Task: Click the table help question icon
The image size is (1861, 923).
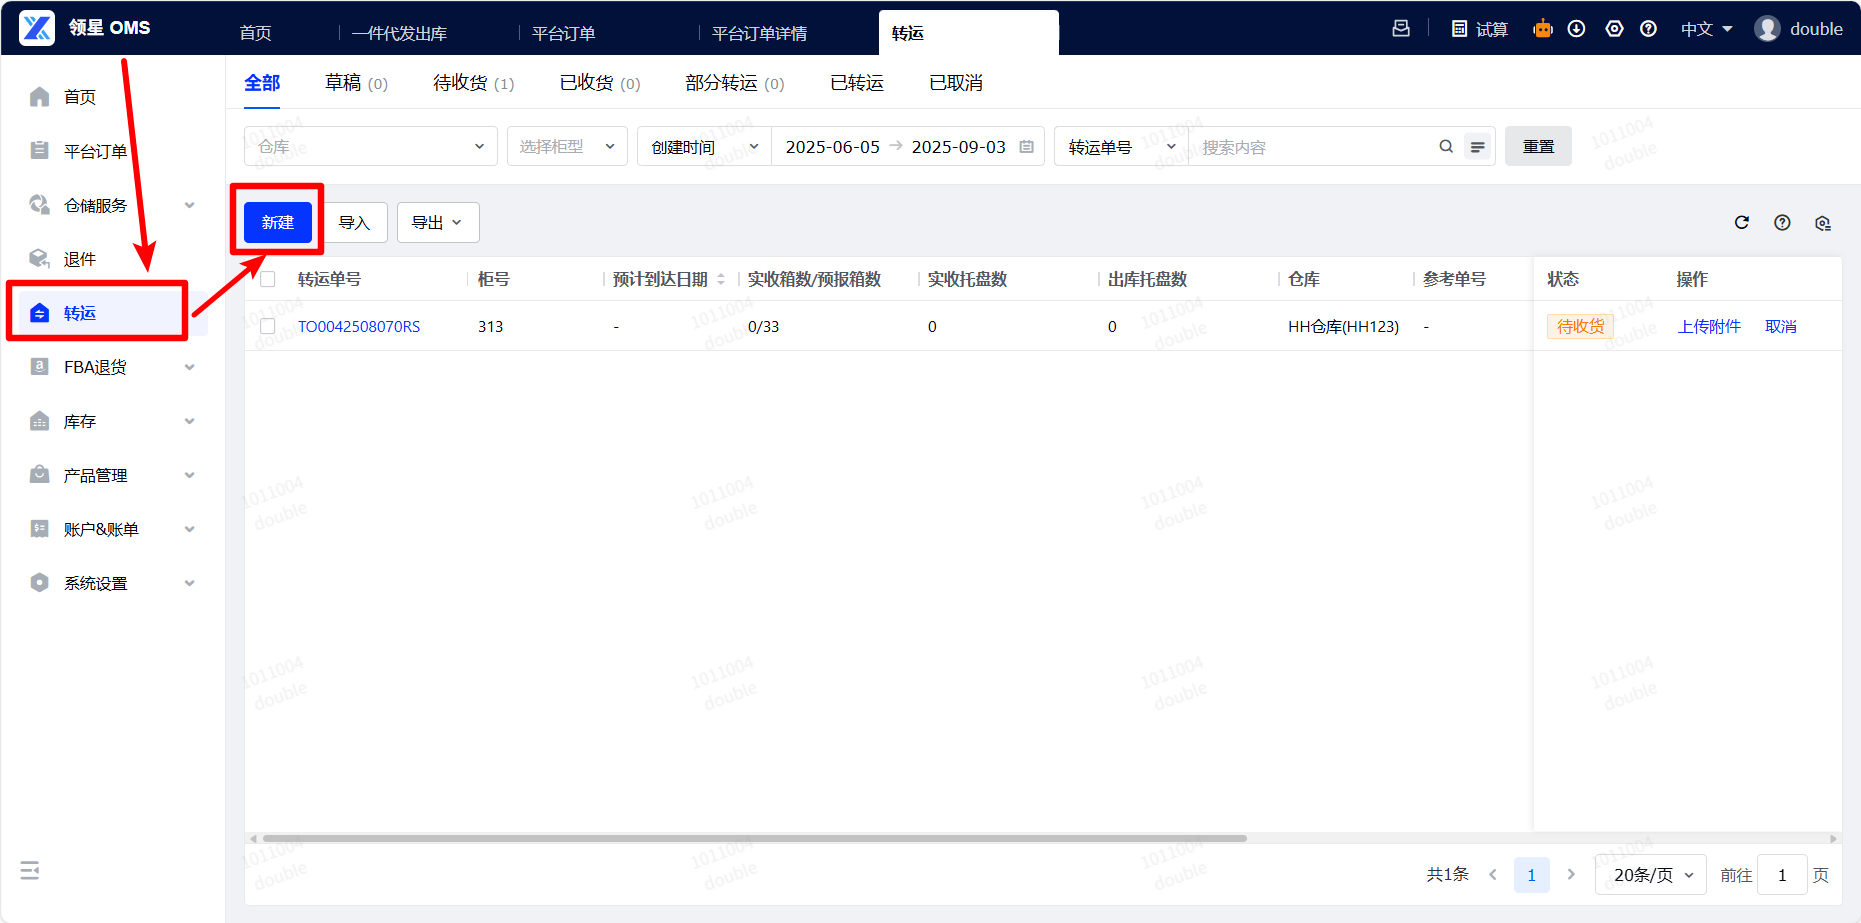Action: 1782,222
